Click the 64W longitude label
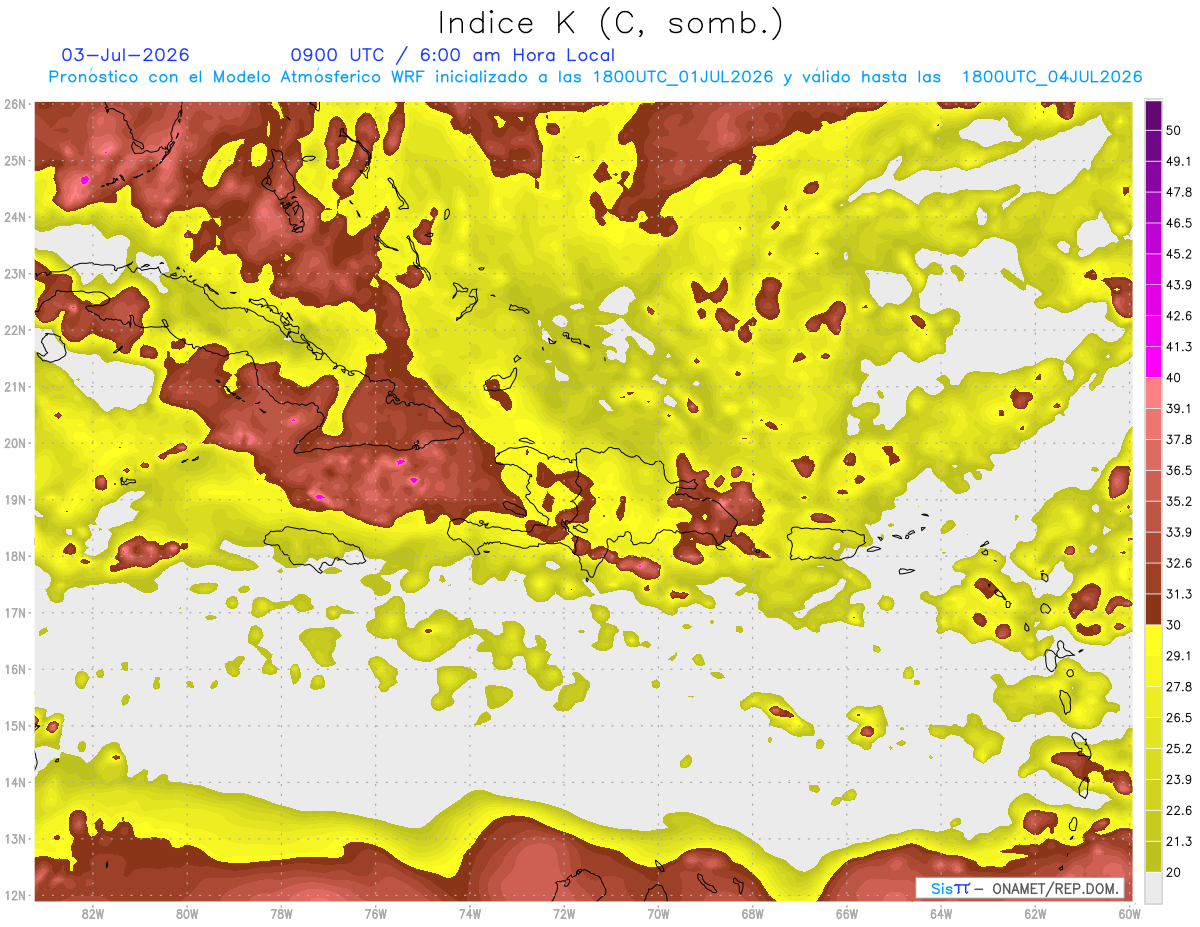1200x927 pixels. (x=941, y=914)
